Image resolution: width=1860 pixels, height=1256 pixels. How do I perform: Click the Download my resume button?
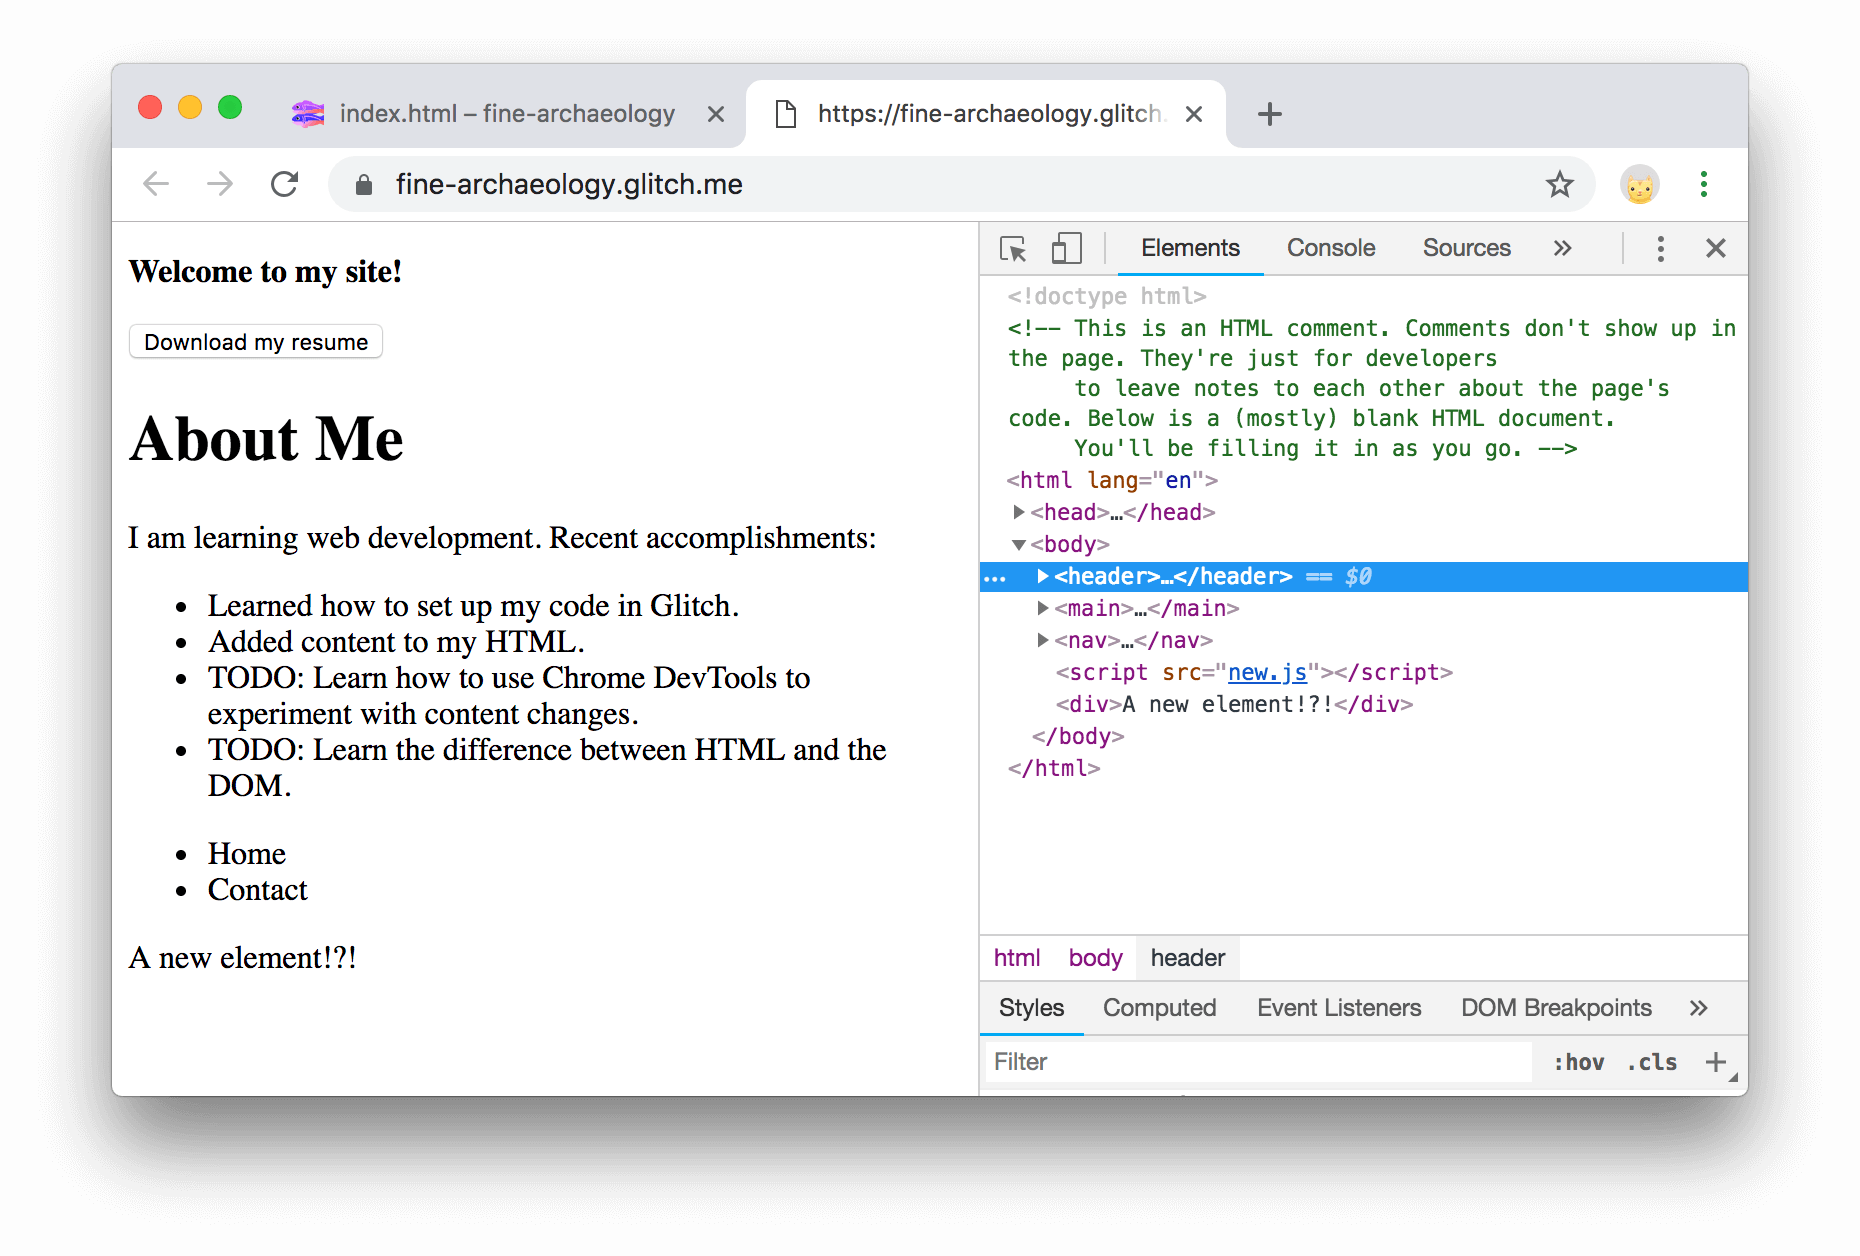[x=256, y=342]
